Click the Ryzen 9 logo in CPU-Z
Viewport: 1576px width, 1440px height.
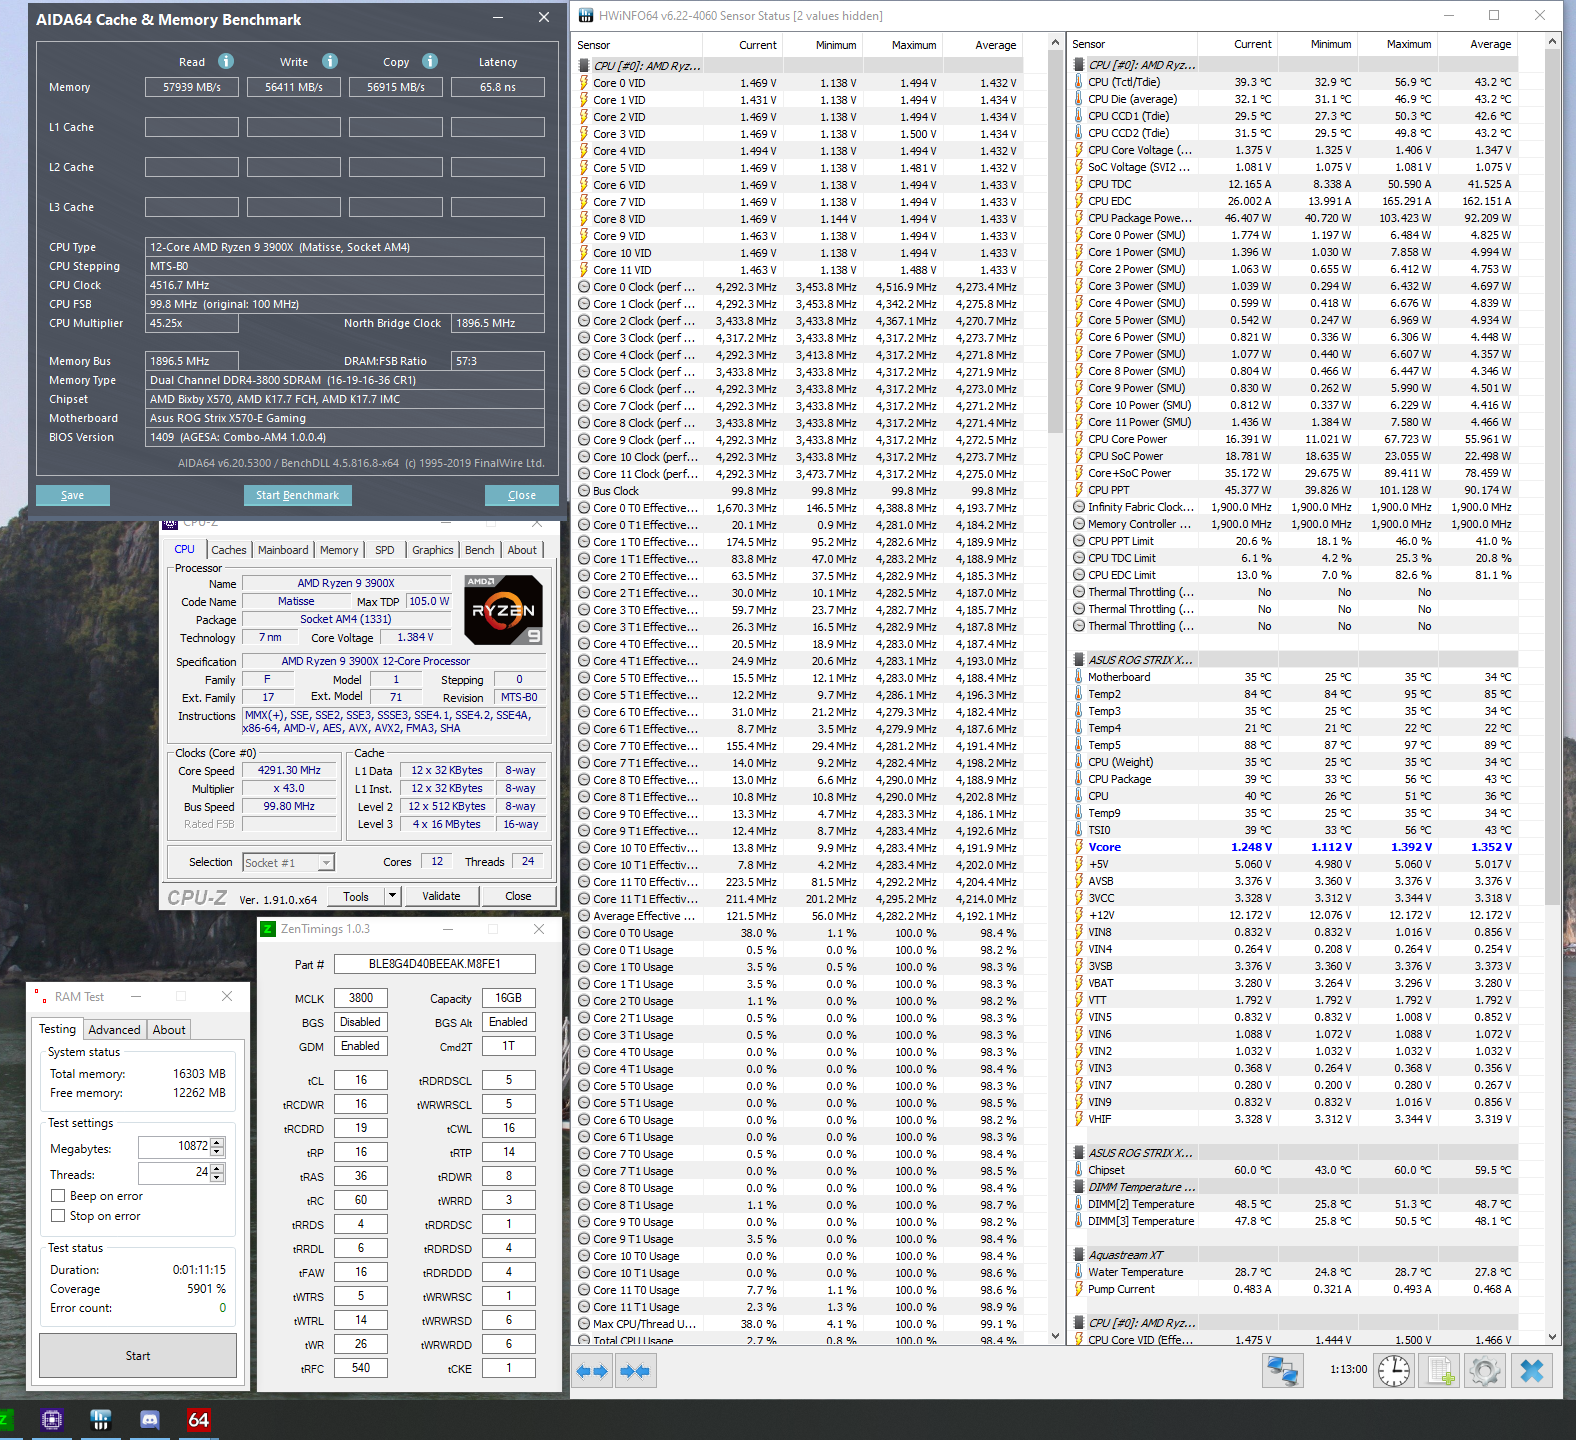click(x=504, y=610)
